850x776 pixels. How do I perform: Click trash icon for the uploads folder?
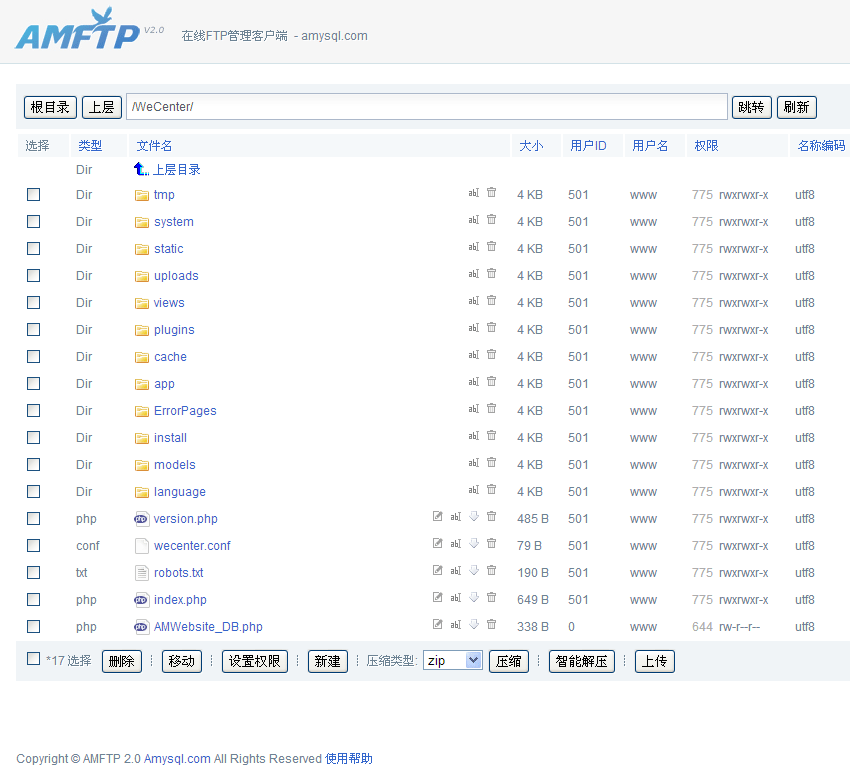click(x=491, y=274)
